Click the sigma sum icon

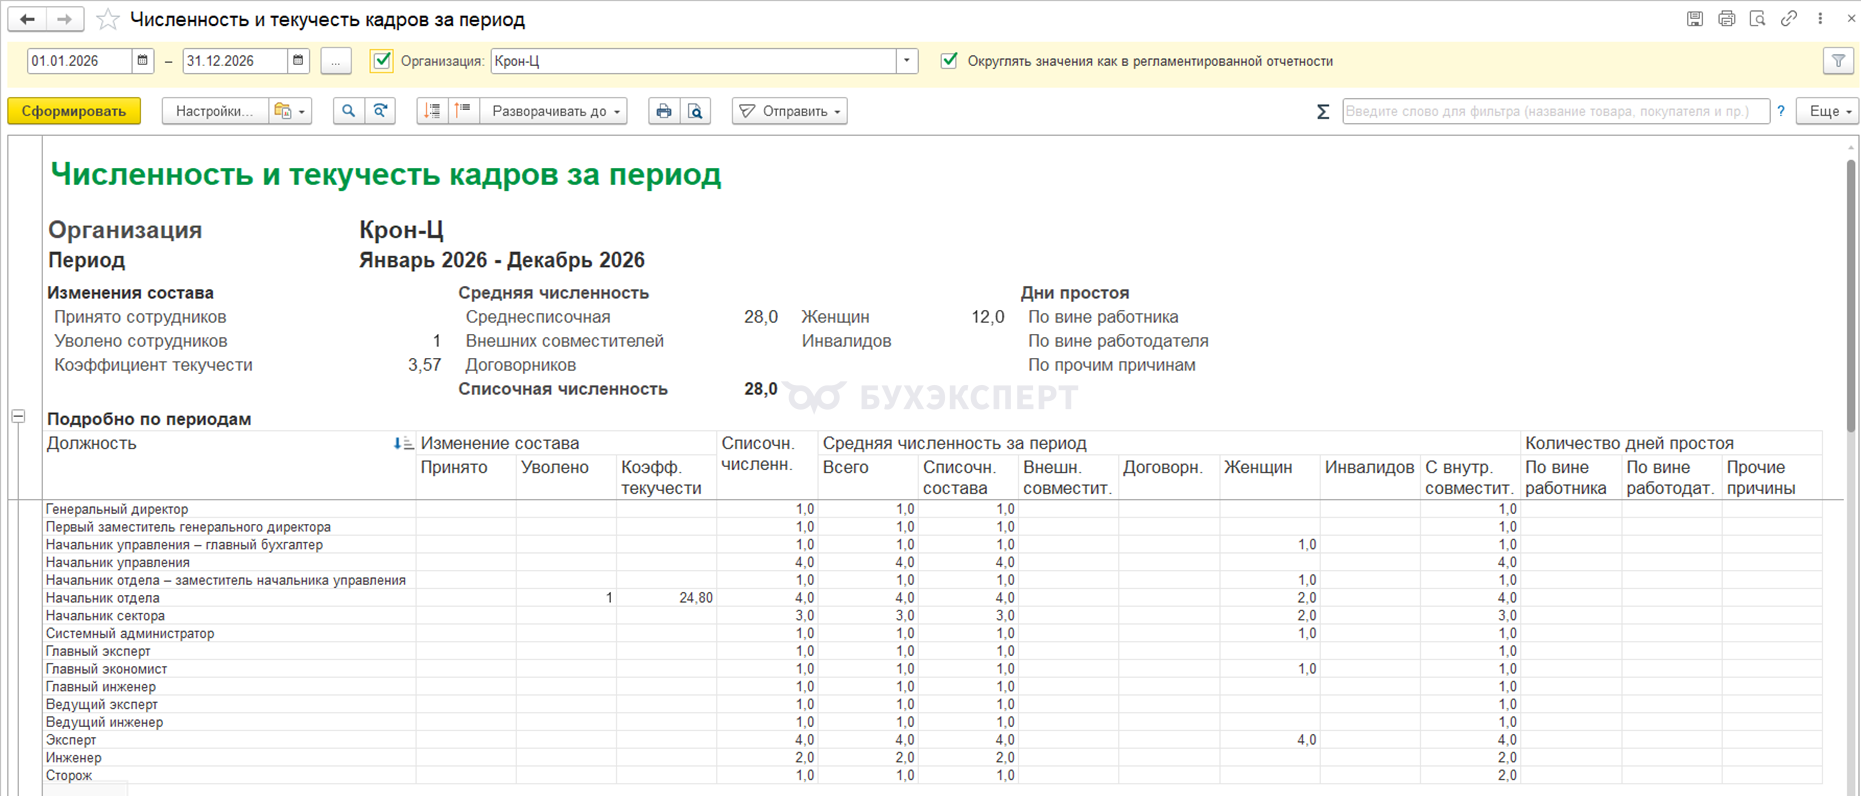pos(1322,112)
